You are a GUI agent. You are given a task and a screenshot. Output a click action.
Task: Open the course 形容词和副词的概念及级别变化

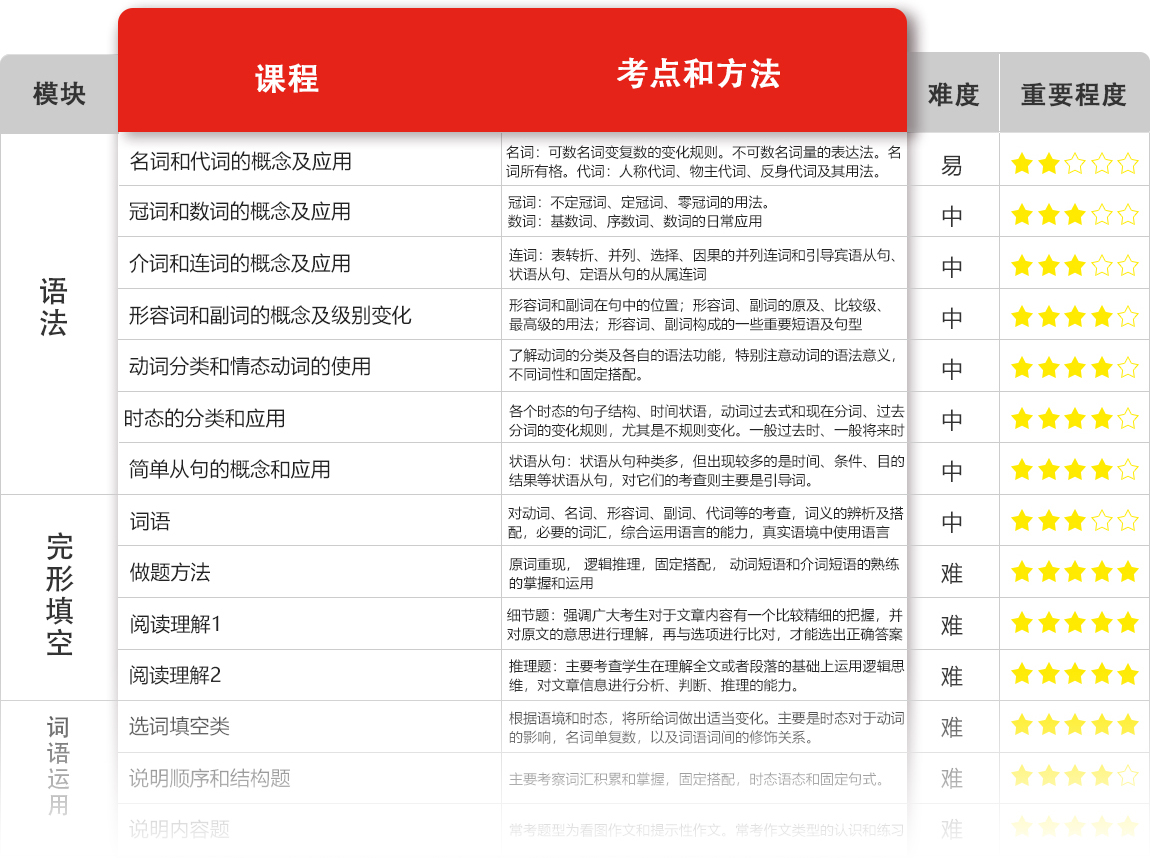coord(270,315)
